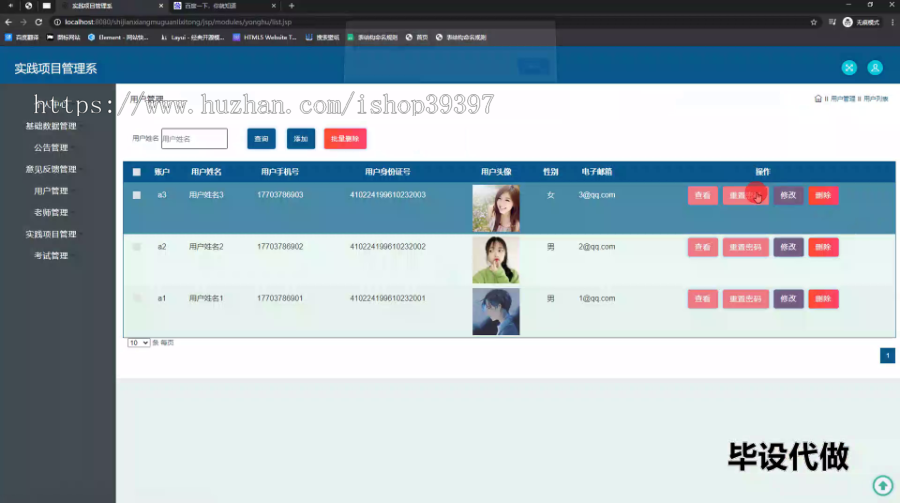The height and width of the screenshot is (503, 900).
Task: Reload the page with refresh icon
Action: click(x=38, y=22)
